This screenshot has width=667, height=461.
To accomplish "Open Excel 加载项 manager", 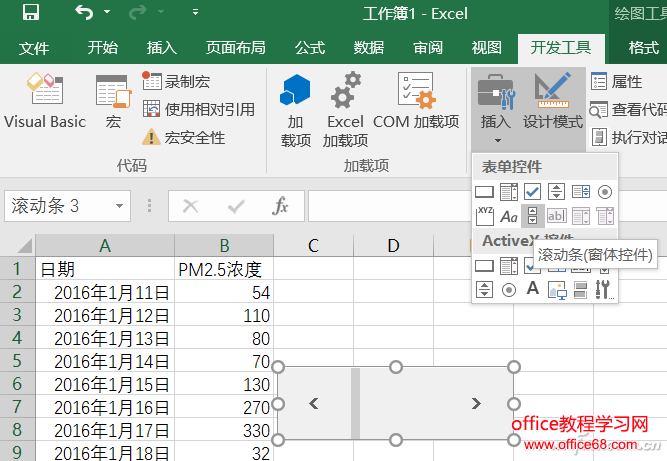I will pyautogui.click(x=345, y=110).
